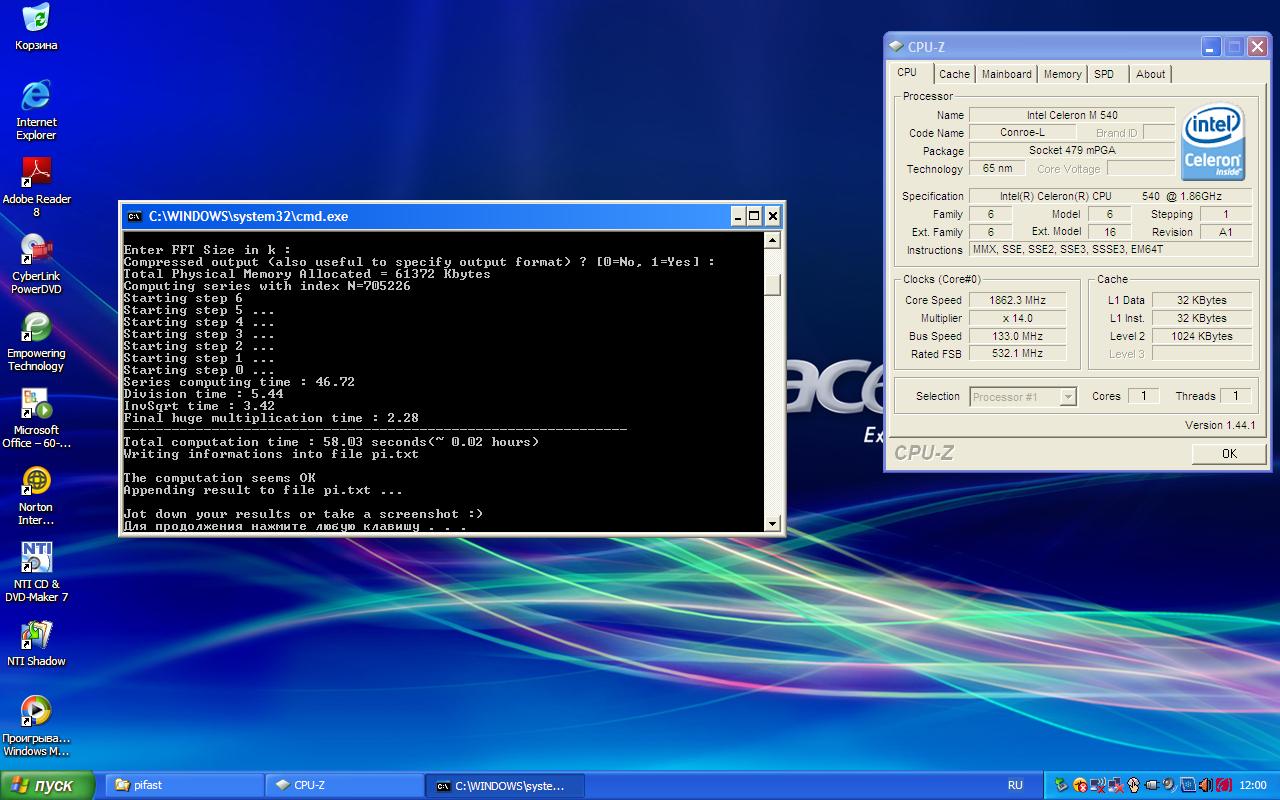The width and height of the screenshot is (1280, 800).
Task: Click the Core Speed value '1862.3 MHz'
Action: click(x=1017, y=300)
